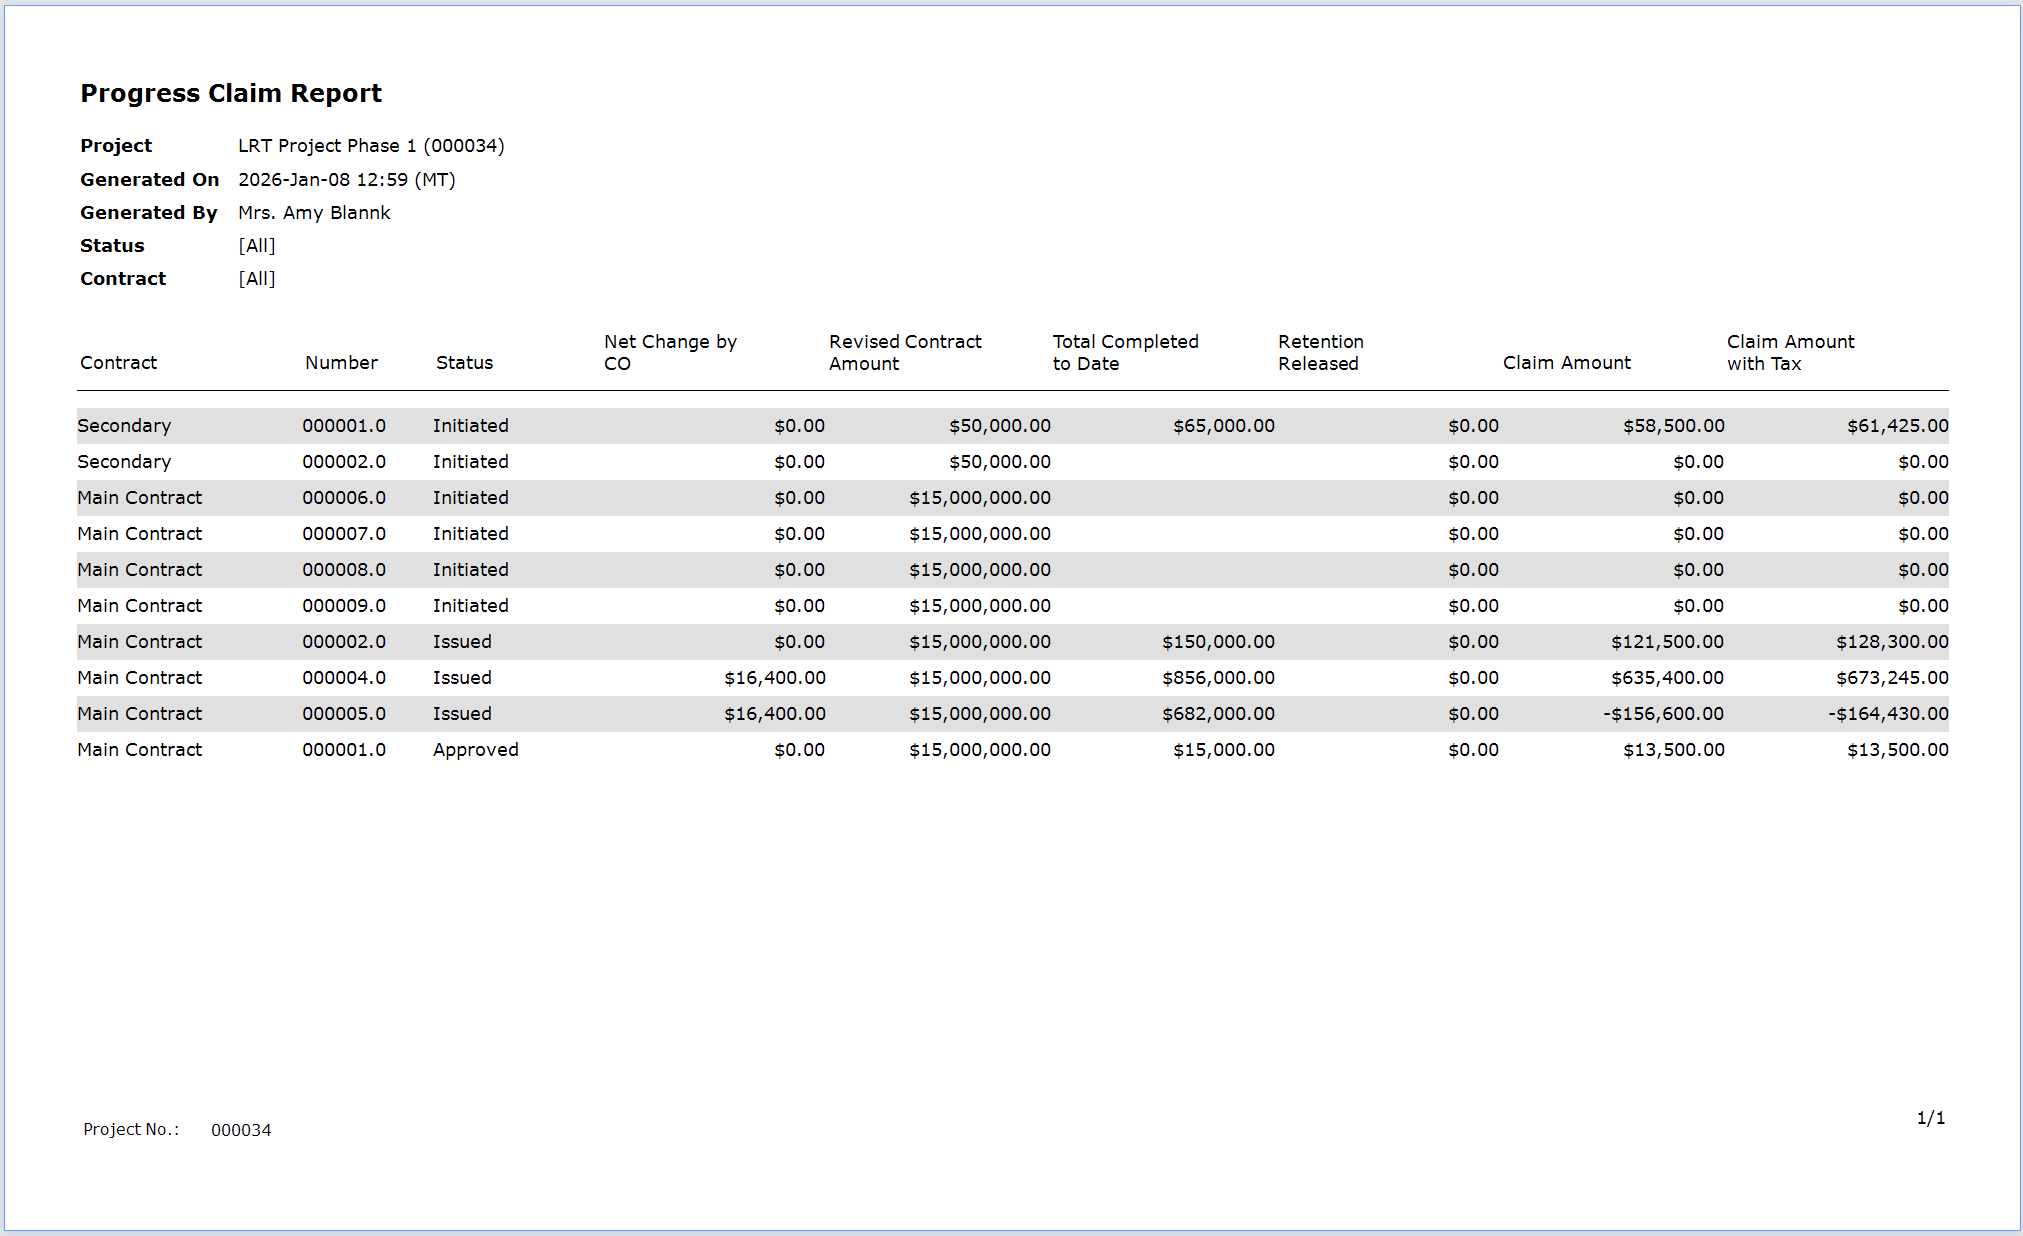This screenshot has width=2023, height=1236.
Task: Click the Issued status in claim 000004.0 row
Action: pos(462,678)
